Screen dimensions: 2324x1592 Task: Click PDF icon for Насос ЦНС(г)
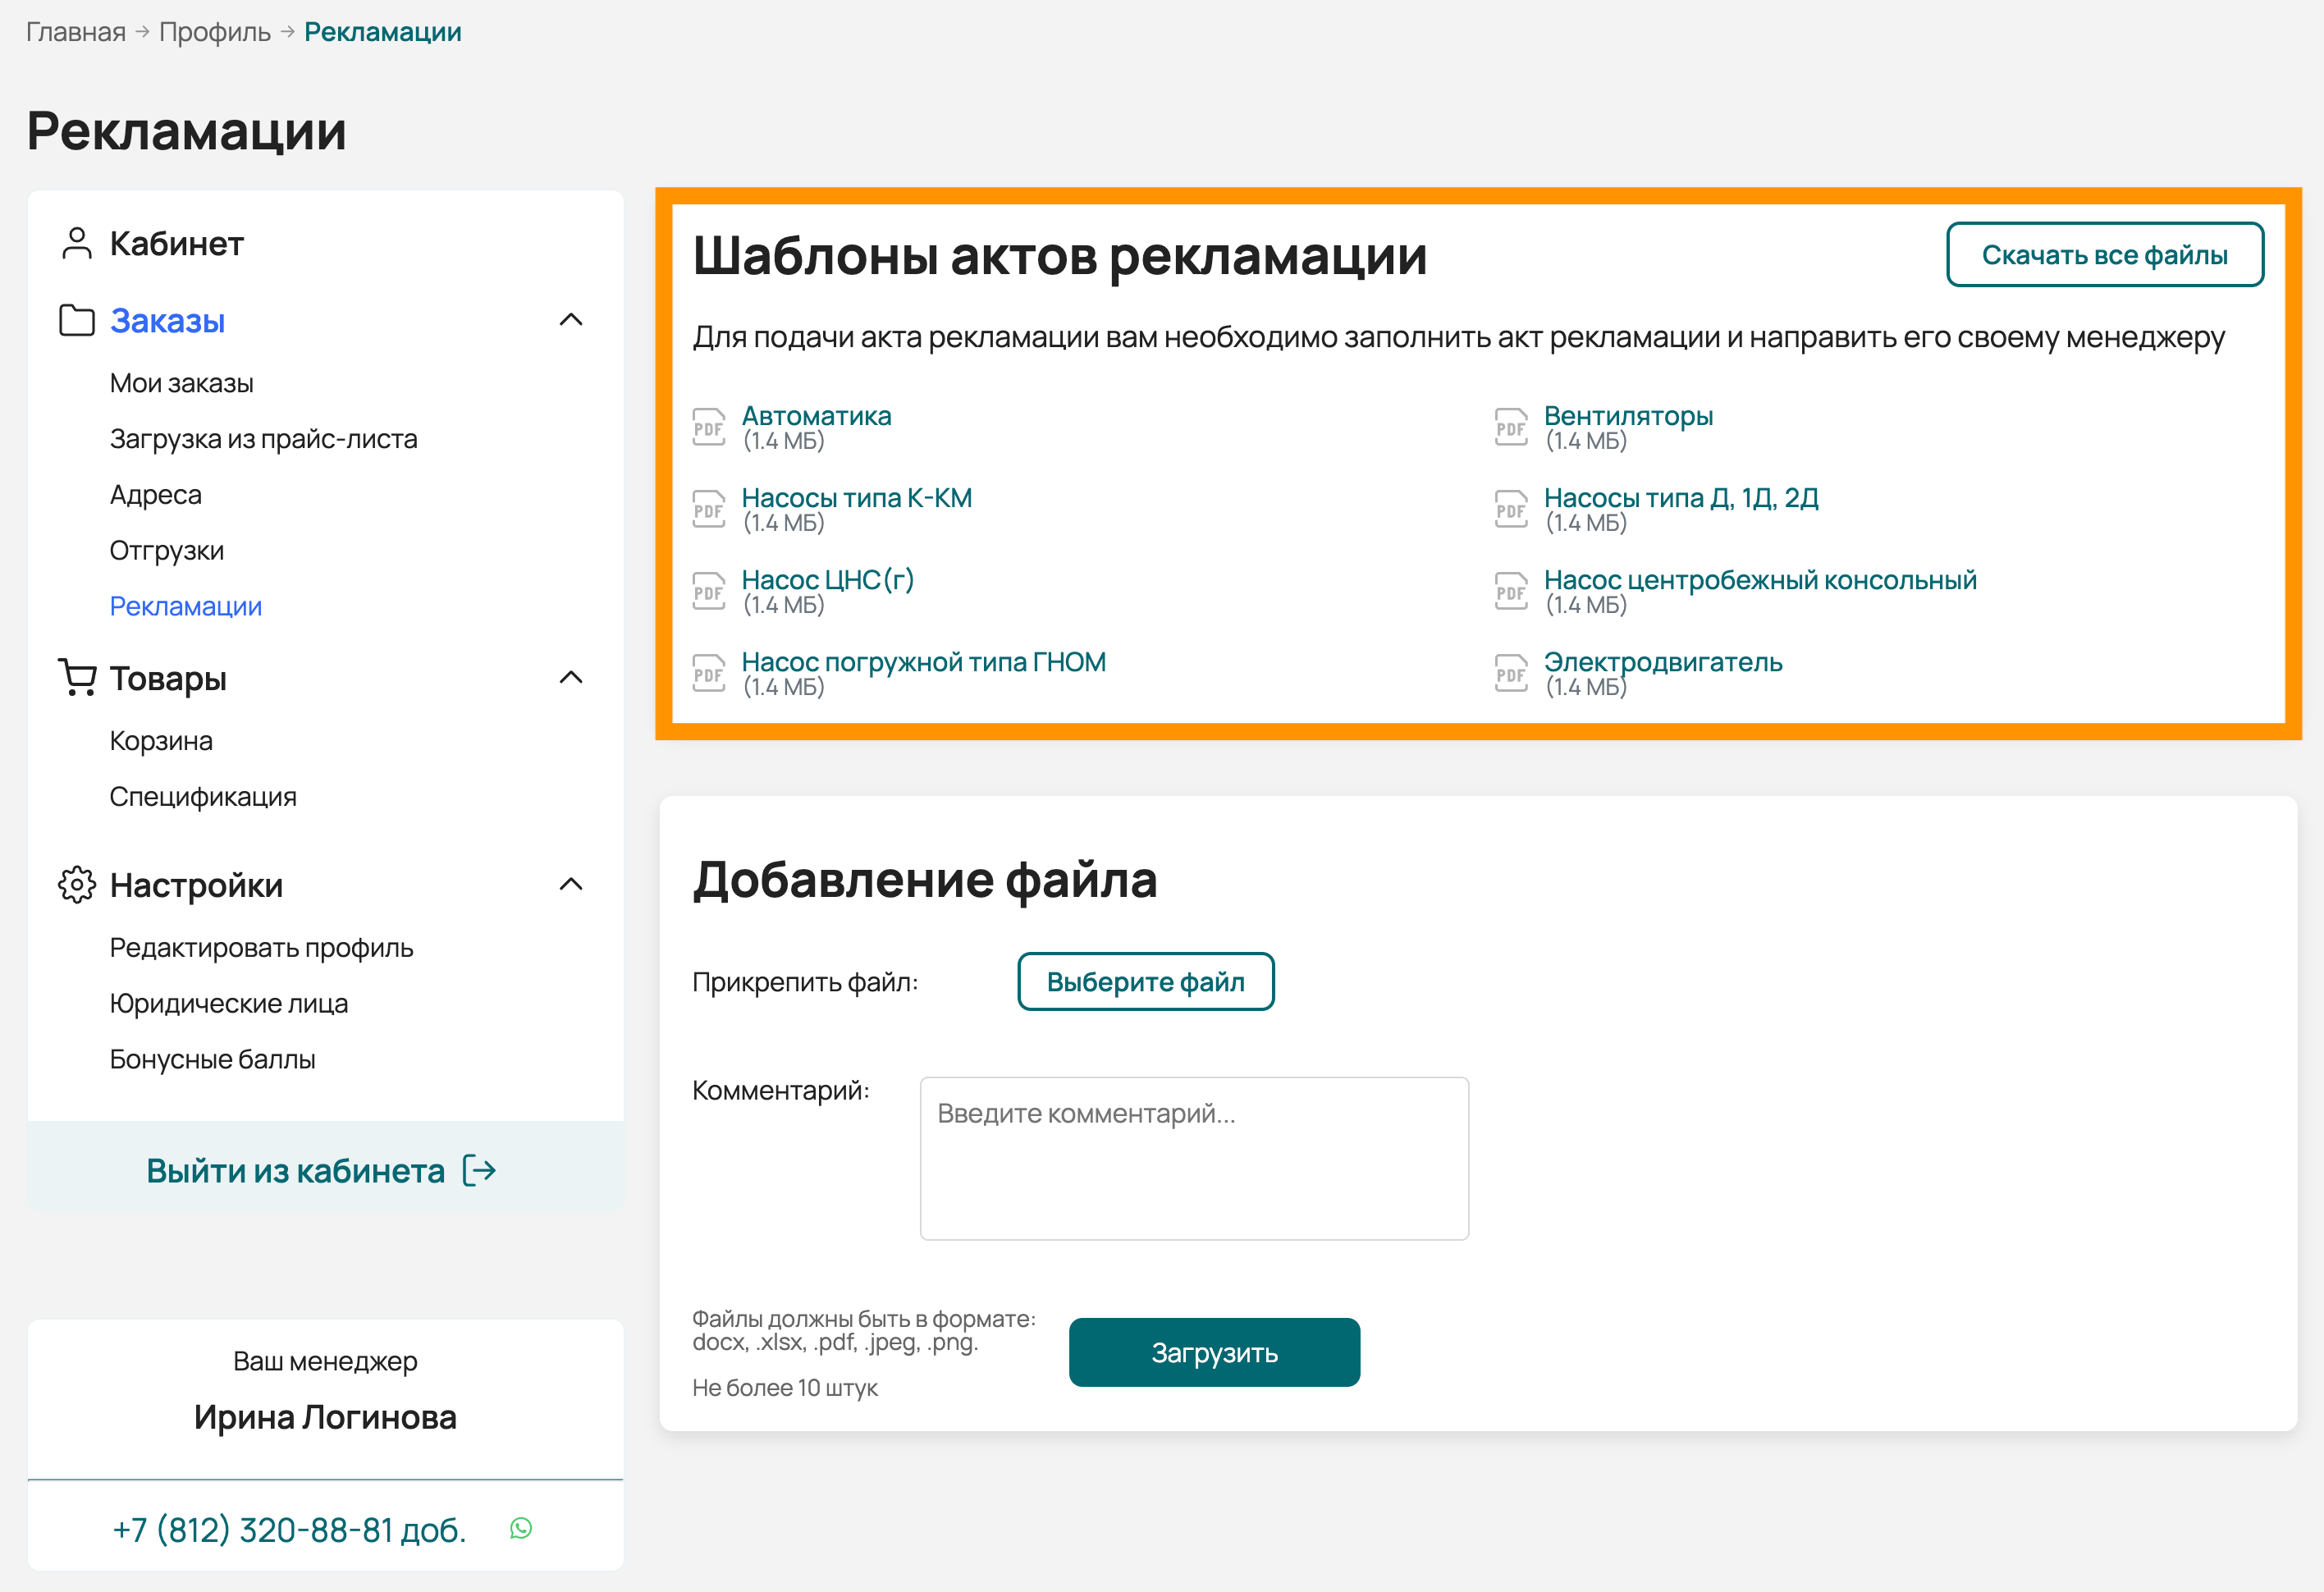709,591
